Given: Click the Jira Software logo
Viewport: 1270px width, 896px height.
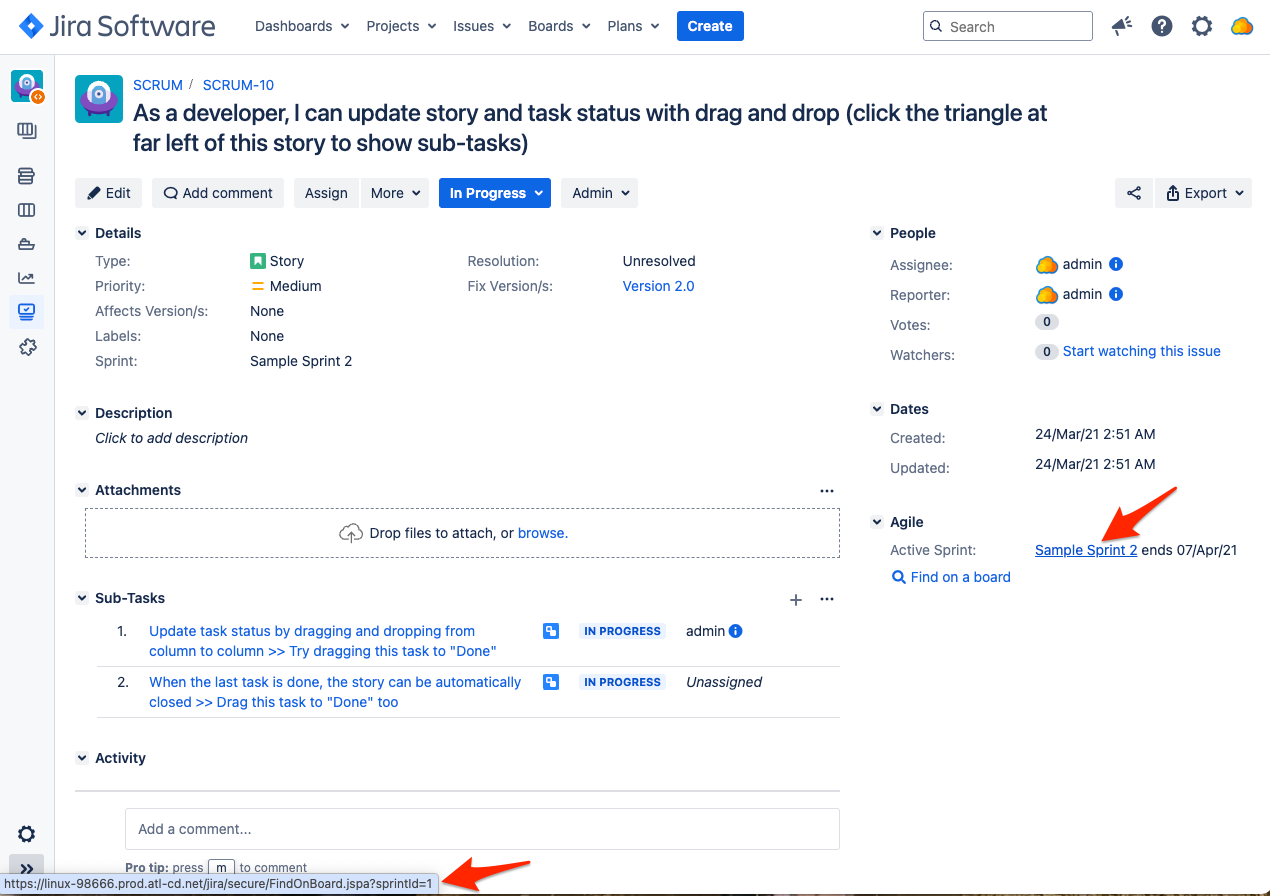Looking at the screenshot, I should point(117,26).
